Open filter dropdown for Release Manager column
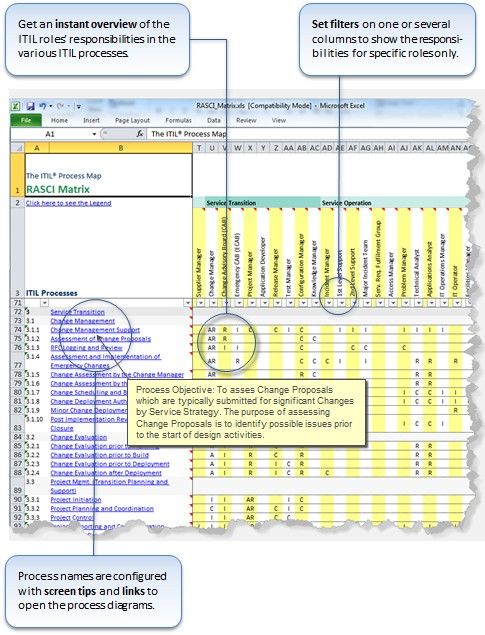This screenshot has width=485, height=635. pyautogui.click(x=277, y=303)
